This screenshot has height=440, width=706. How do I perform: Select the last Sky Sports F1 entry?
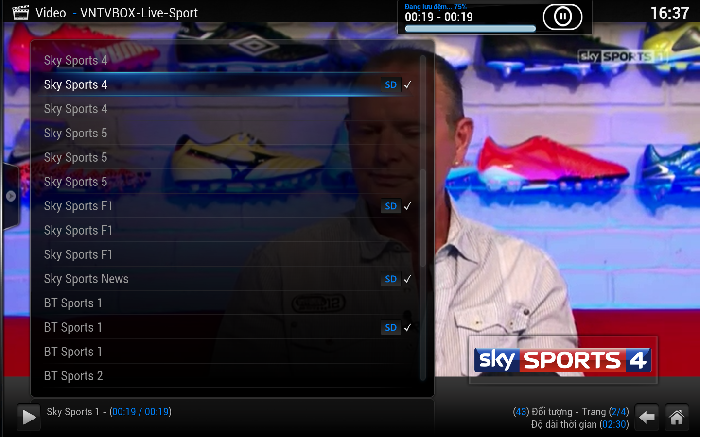coord(229,256)
